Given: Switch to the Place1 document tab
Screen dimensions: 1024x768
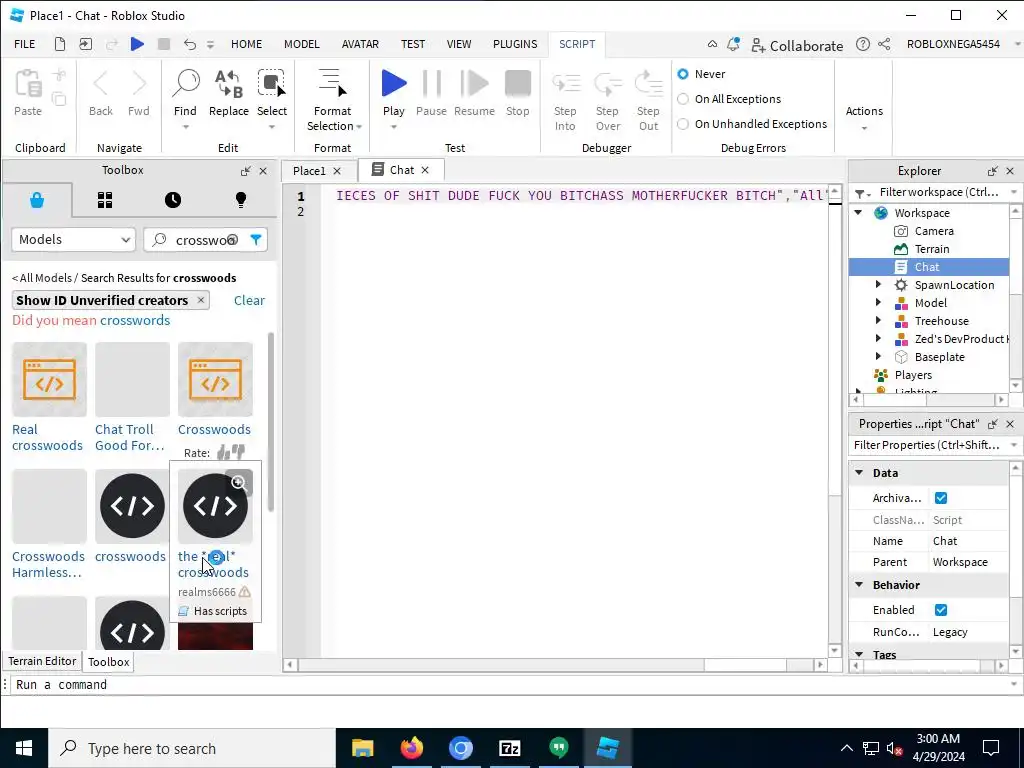Looking at the screenshot, I should click(309, 171).
